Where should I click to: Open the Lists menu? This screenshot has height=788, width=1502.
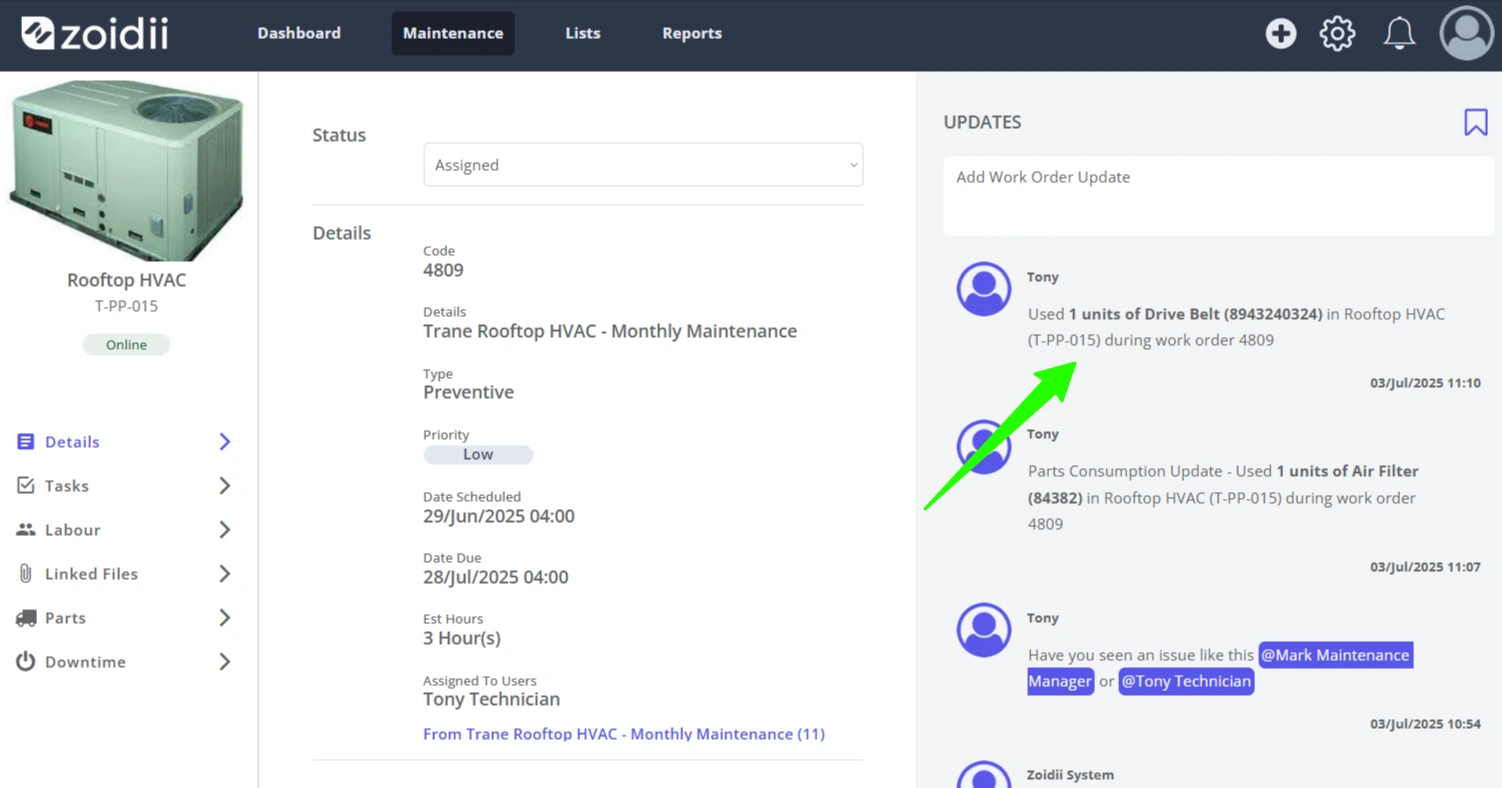point(583,33)
